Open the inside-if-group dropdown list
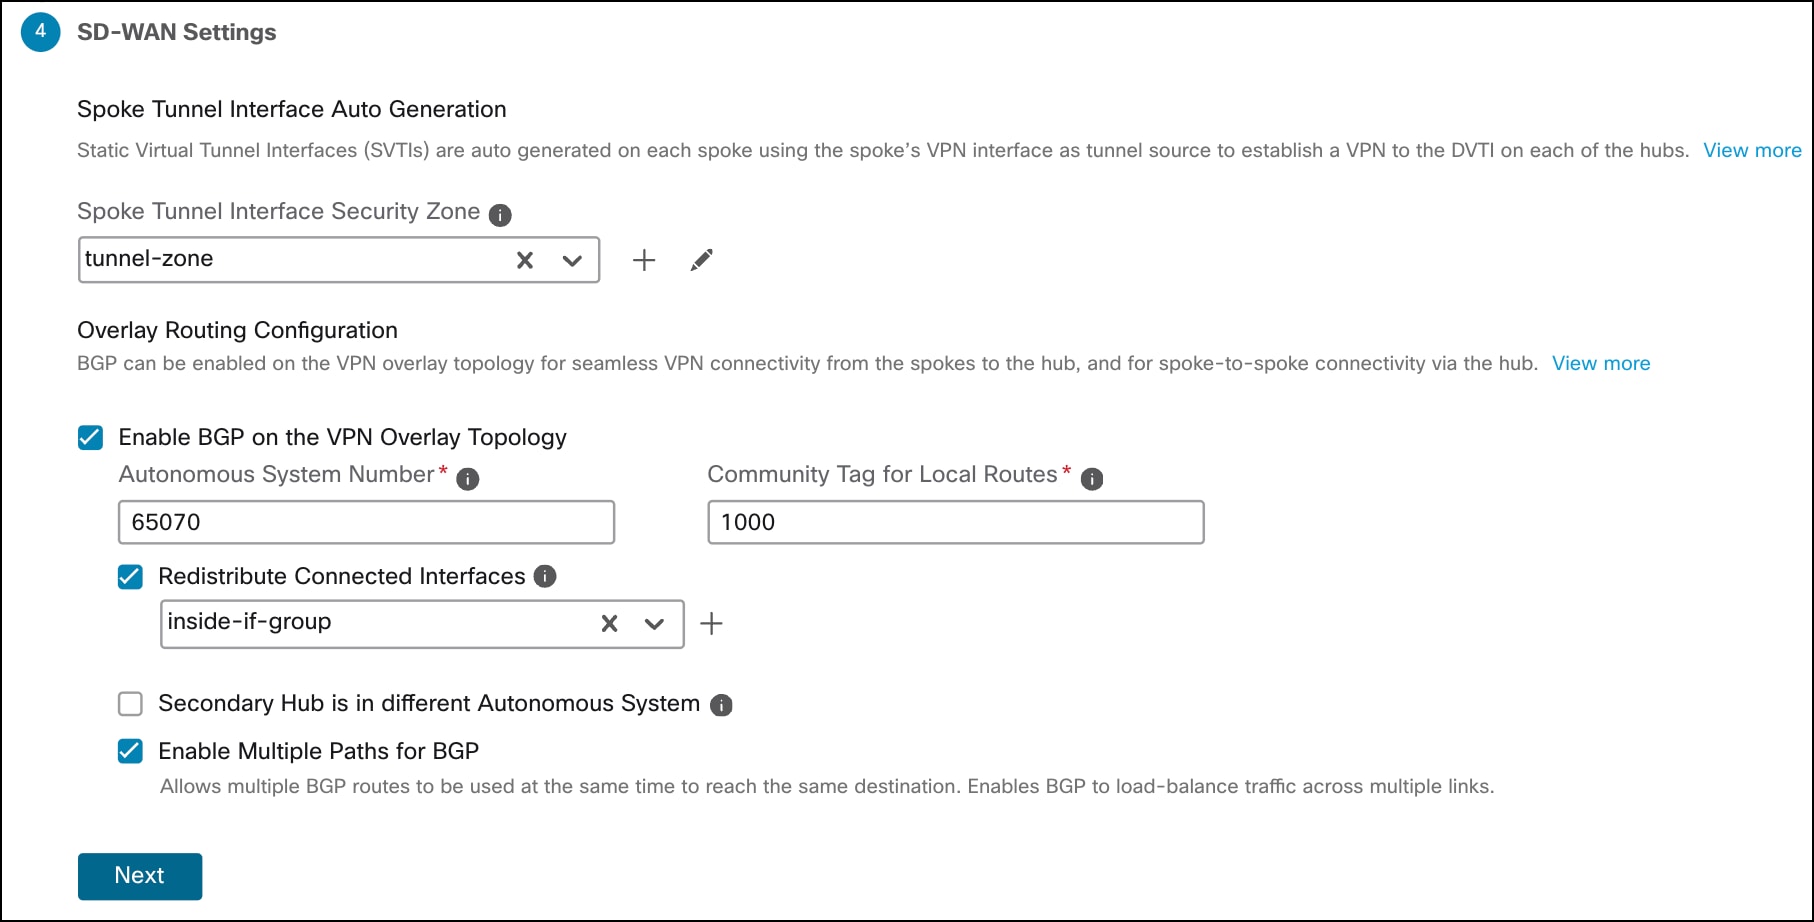Viewport: 1814px width, 922px height. 655,623
